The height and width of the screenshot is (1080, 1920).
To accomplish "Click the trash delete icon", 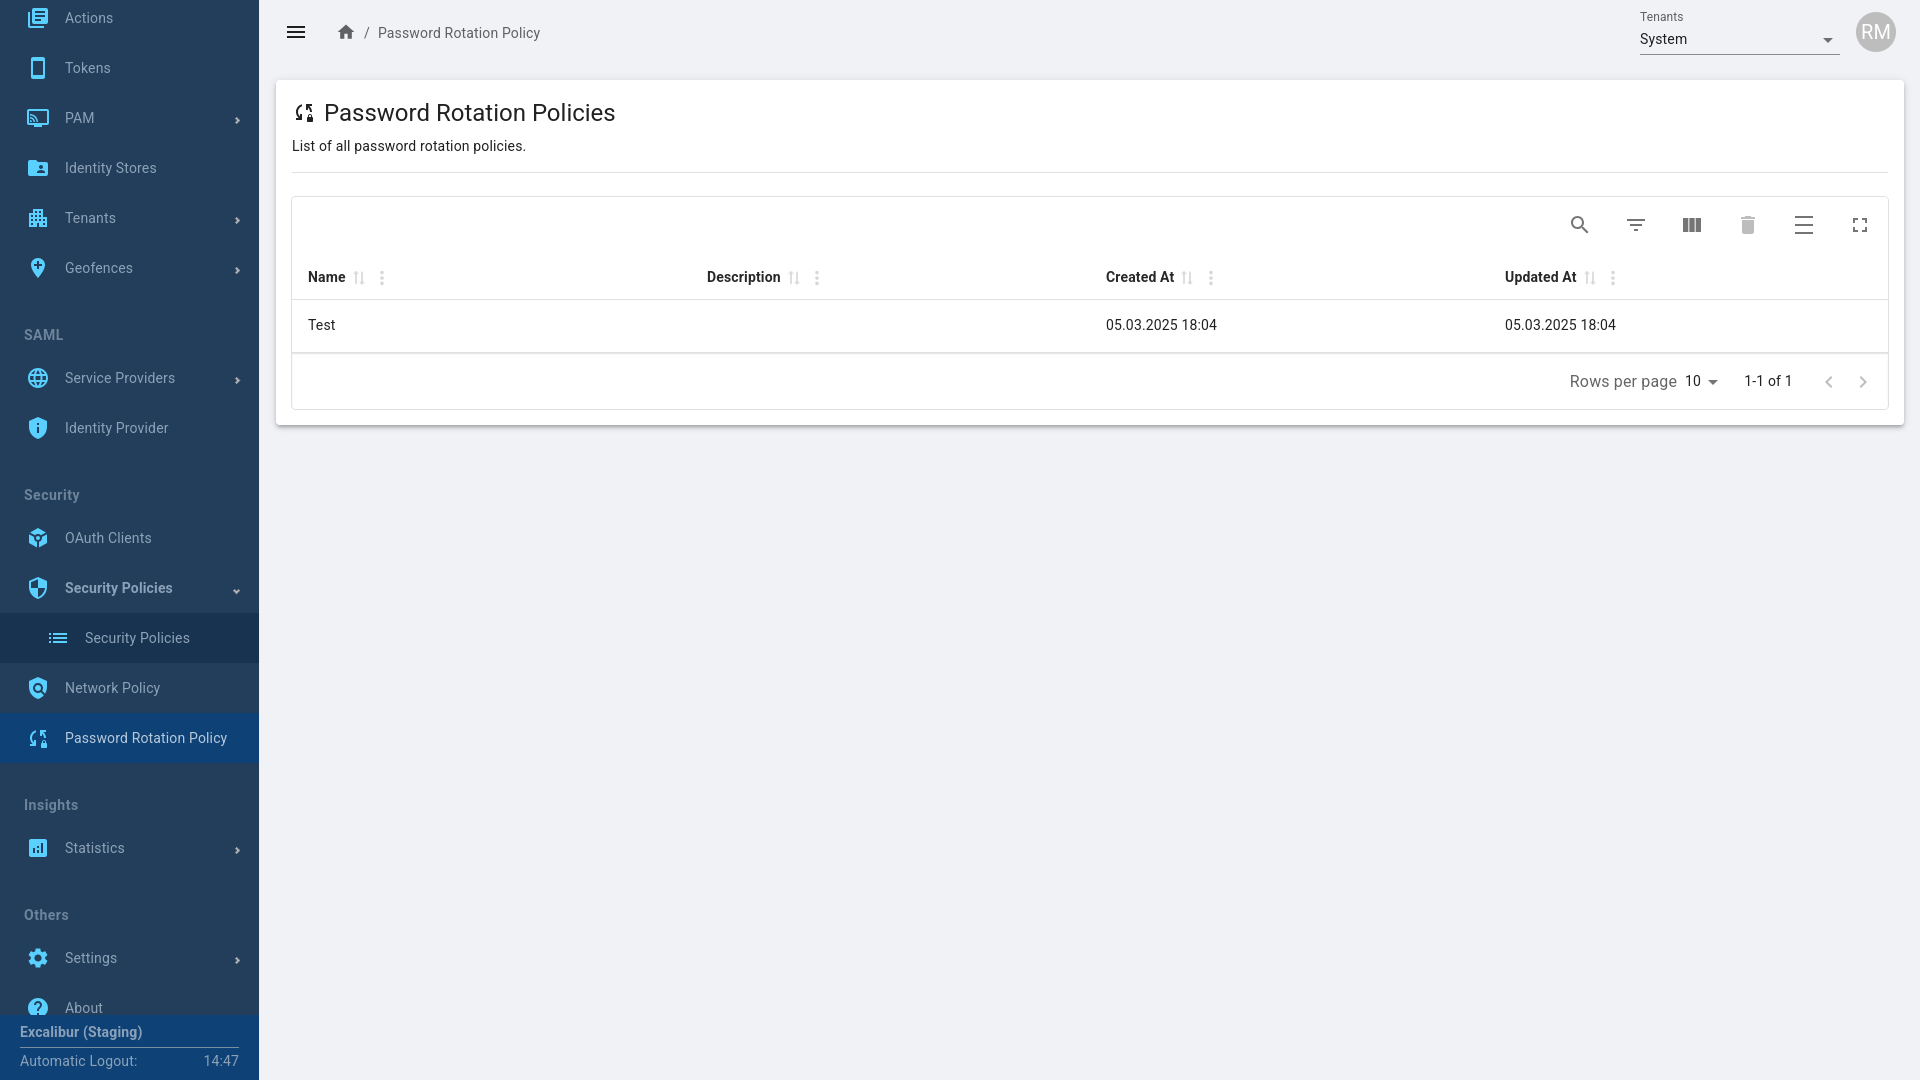I will pyautogui.click(x=1747, y=225).
